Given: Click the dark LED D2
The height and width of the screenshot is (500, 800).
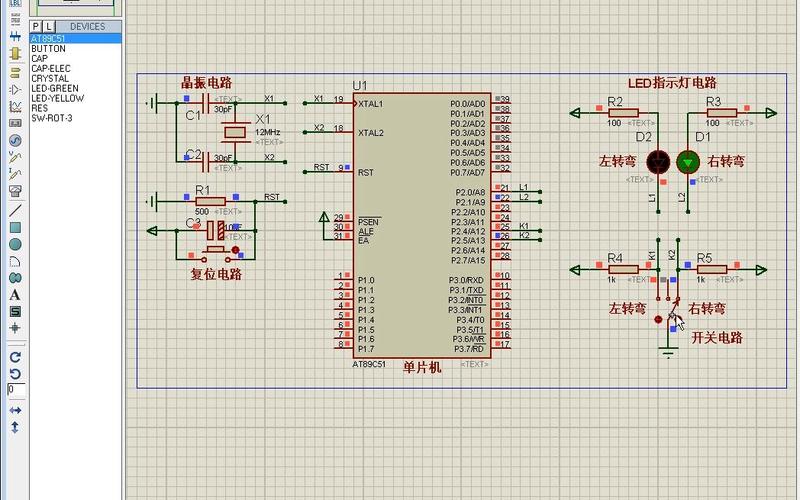Looking at the screenshot, I should coord(658,162).
